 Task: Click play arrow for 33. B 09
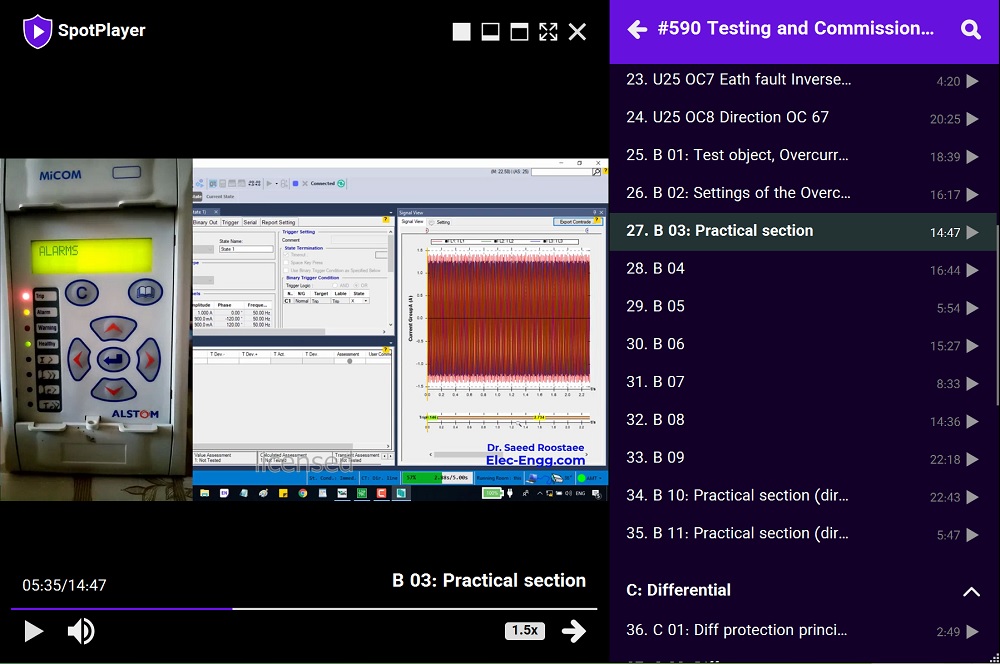972,460
